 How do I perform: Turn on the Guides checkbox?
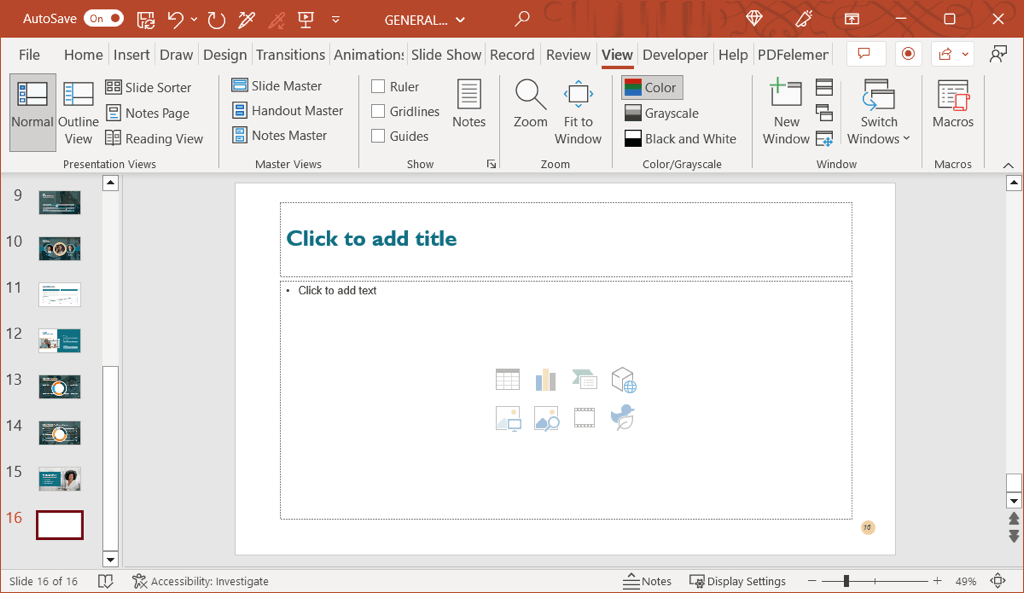click(378, 136)
